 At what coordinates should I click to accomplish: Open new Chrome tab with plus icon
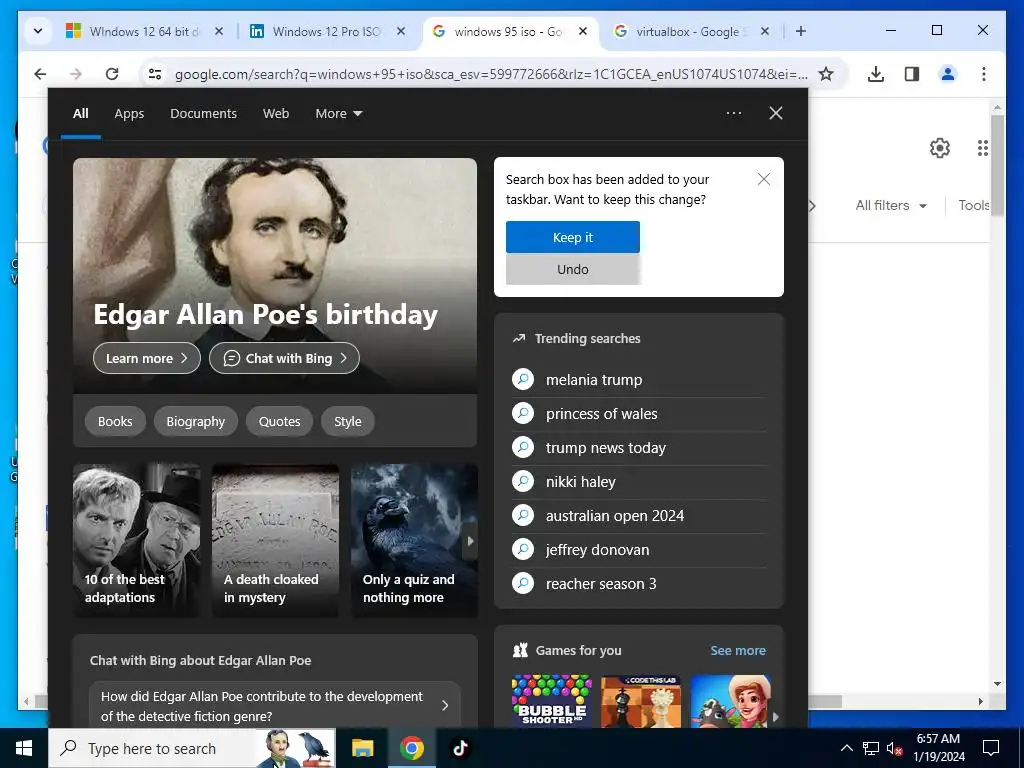coord(801,31)
